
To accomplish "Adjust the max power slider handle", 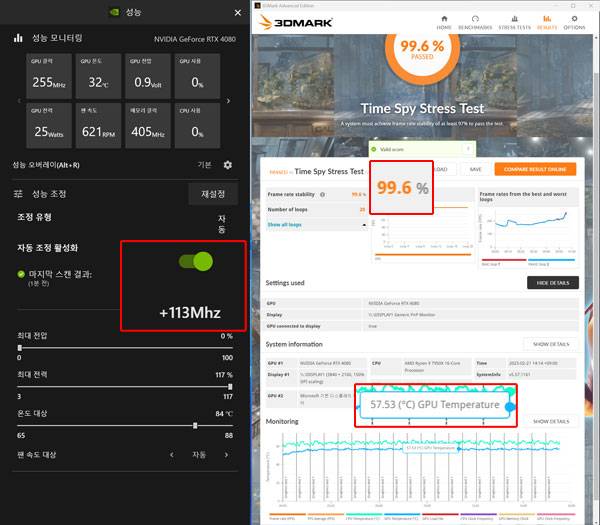I will click(x=230, y=385).
